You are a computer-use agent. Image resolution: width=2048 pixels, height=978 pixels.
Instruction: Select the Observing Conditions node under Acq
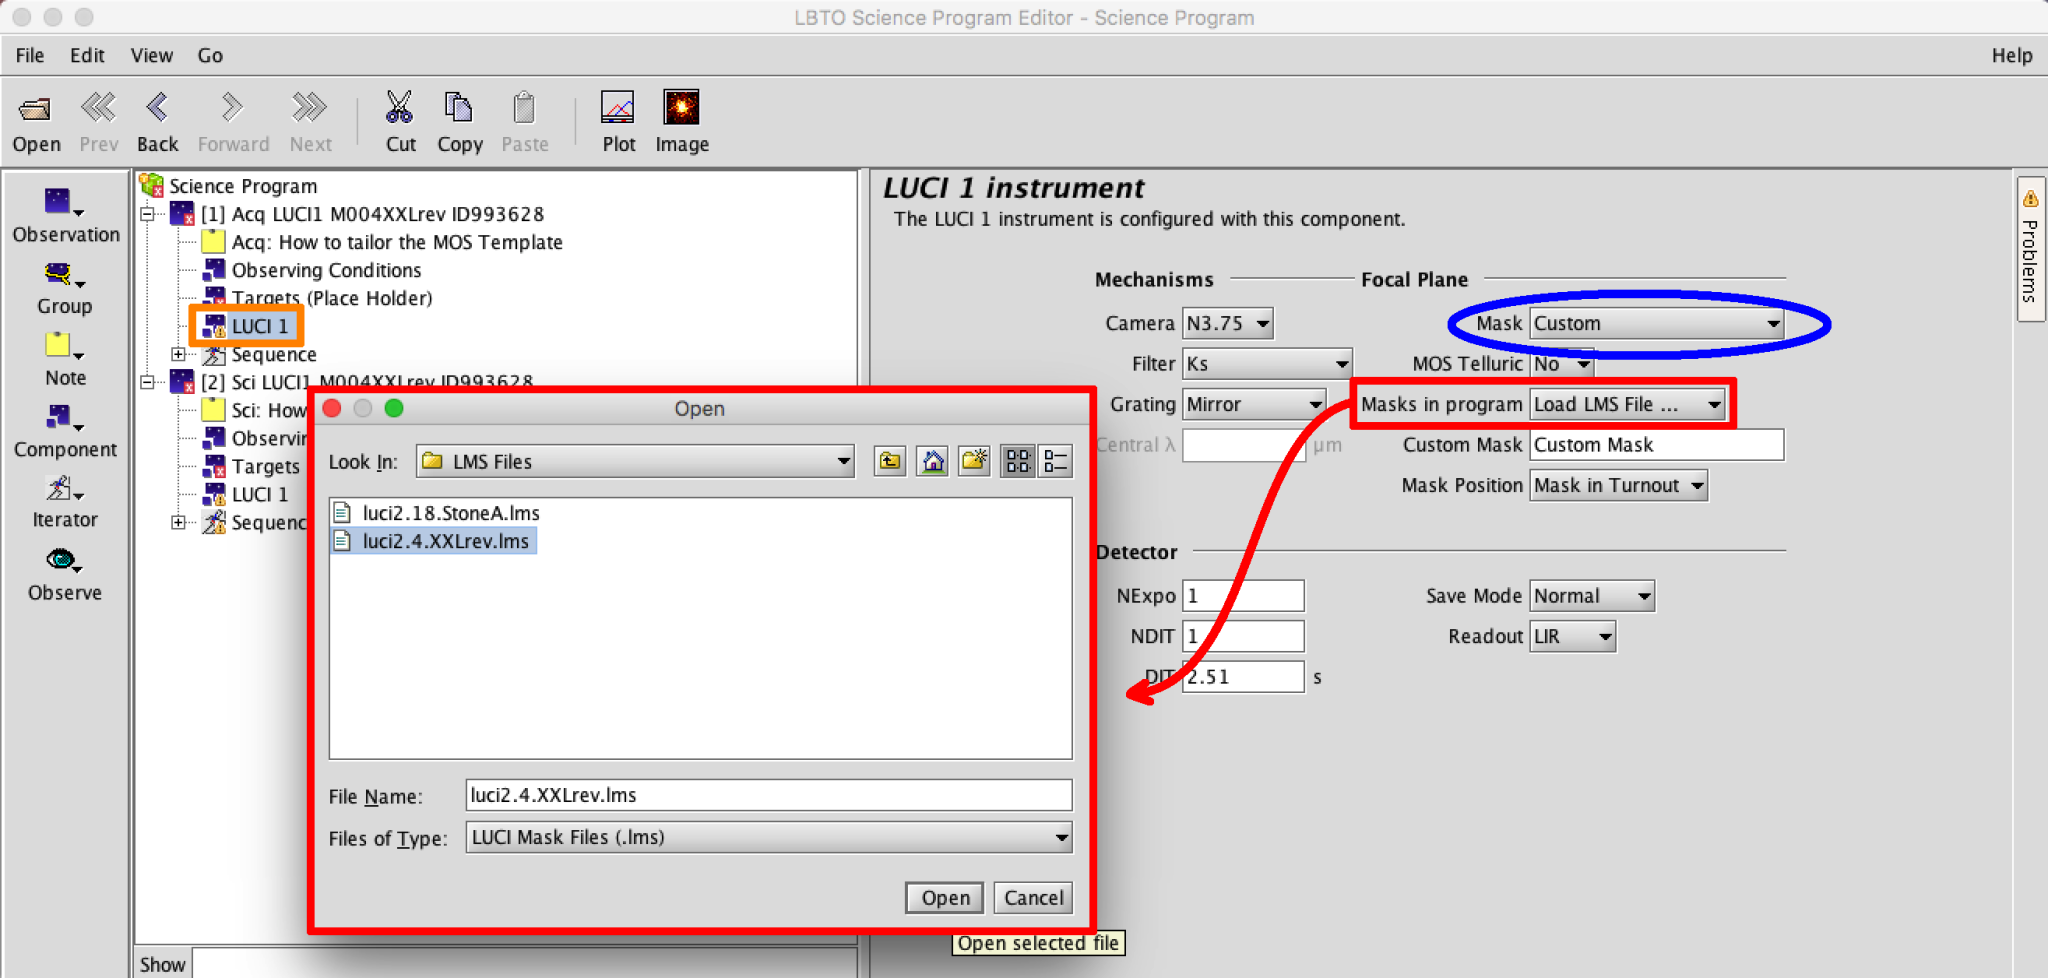point(326,270)
